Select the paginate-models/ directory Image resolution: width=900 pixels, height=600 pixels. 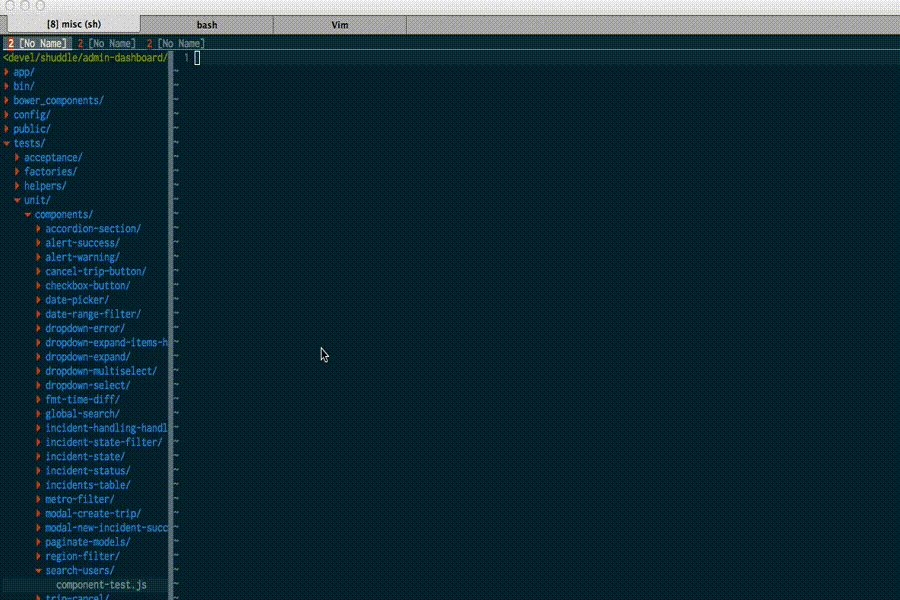point(88,542)
